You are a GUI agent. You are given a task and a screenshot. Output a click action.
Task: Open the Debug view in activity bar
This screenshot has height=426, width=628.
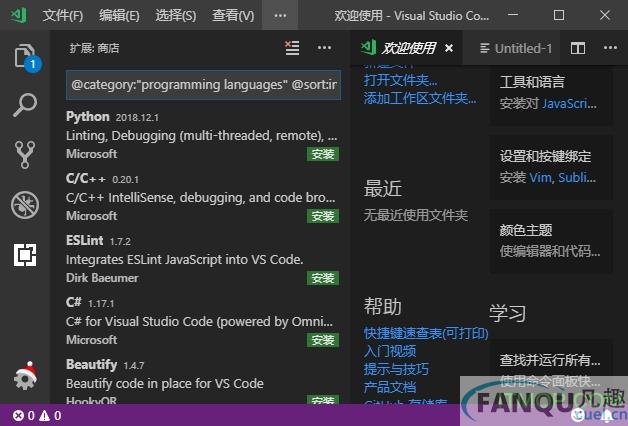(x=25, y=205)
